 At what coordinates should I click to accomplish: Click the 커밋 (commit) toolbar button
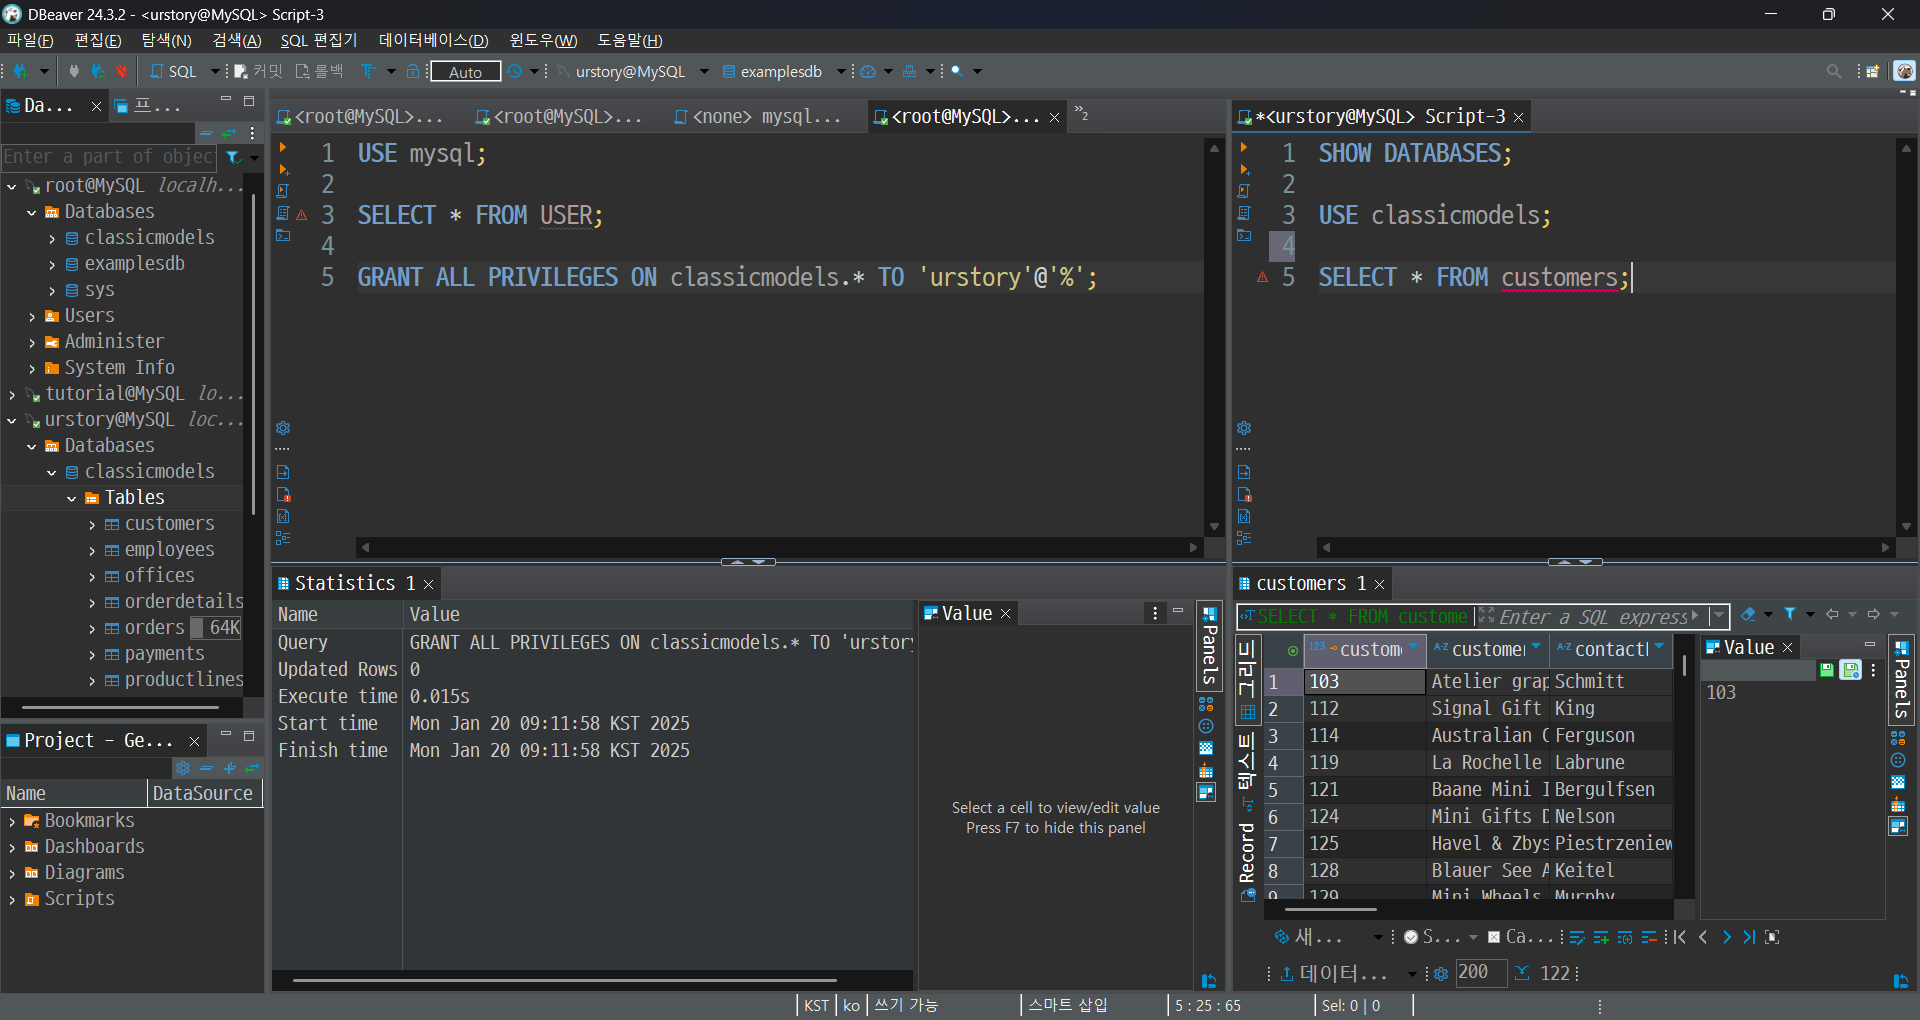[x=259, y=71]
